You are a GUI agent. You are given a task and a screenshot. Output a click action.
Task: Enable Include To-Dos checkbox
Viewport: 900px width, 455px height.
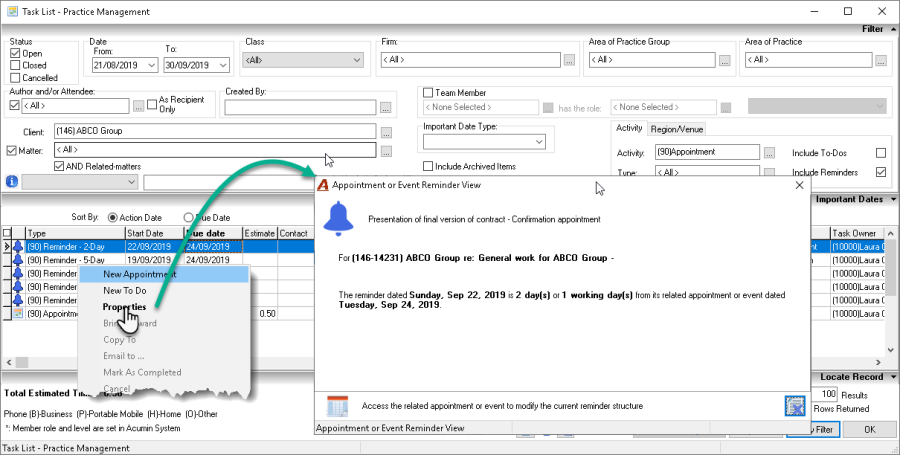click(x=881, y=153)
